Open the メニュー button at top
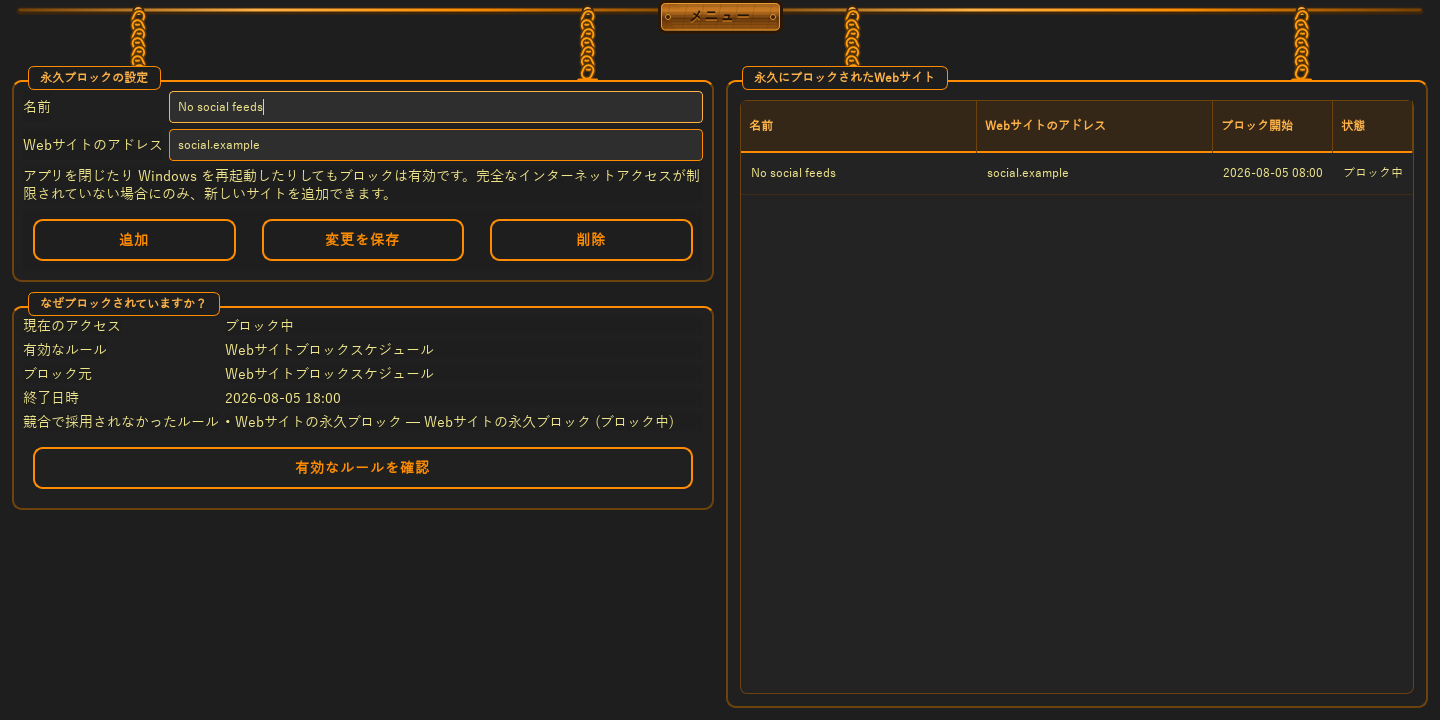The height and width of the screenshot is (720, 1440). coord(720,16)
